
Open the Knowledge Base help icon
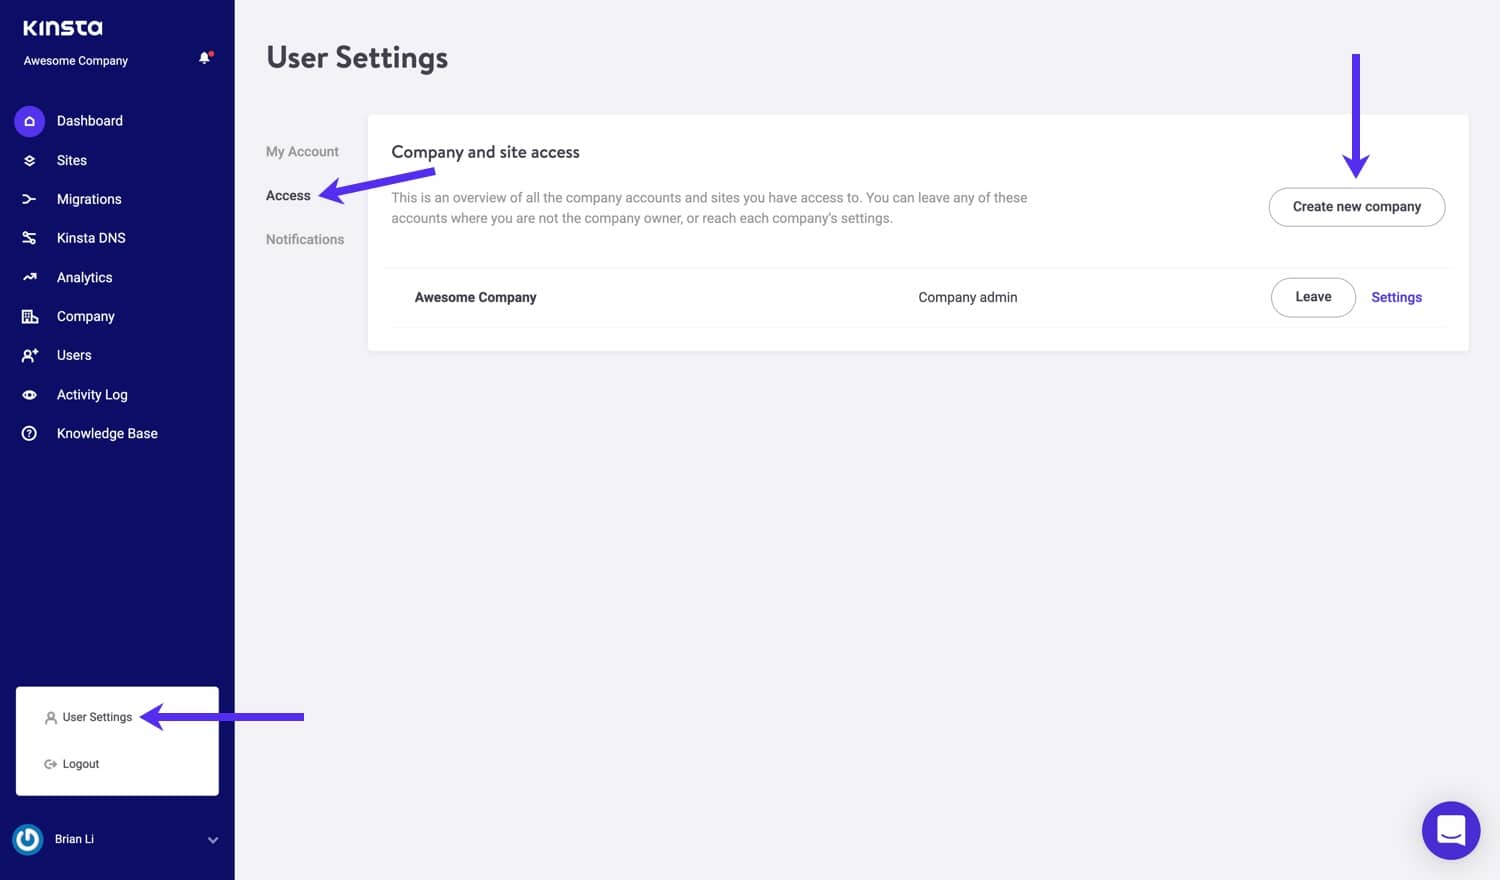(x=29, y=433)
